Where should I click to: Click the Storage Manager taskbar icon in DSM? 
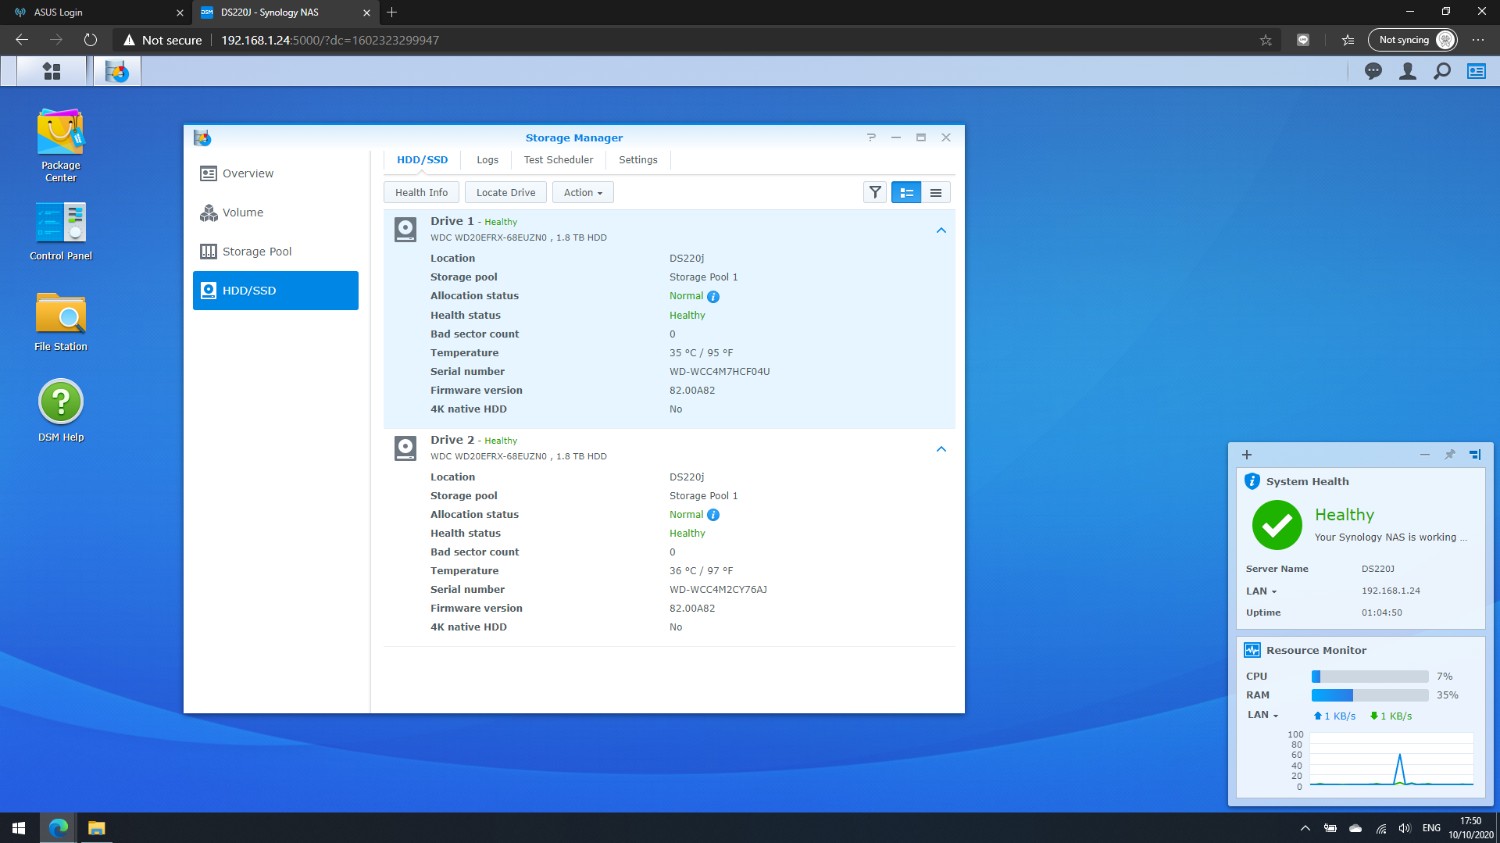[117, 71]
